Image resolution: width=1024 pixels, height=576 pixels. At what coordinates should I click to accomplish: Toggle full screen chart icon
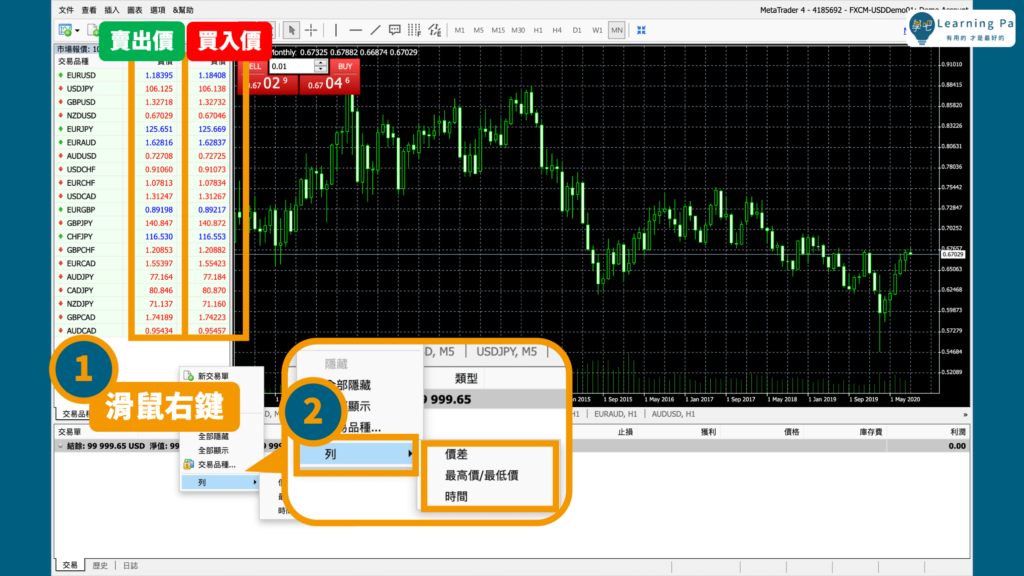641,30
